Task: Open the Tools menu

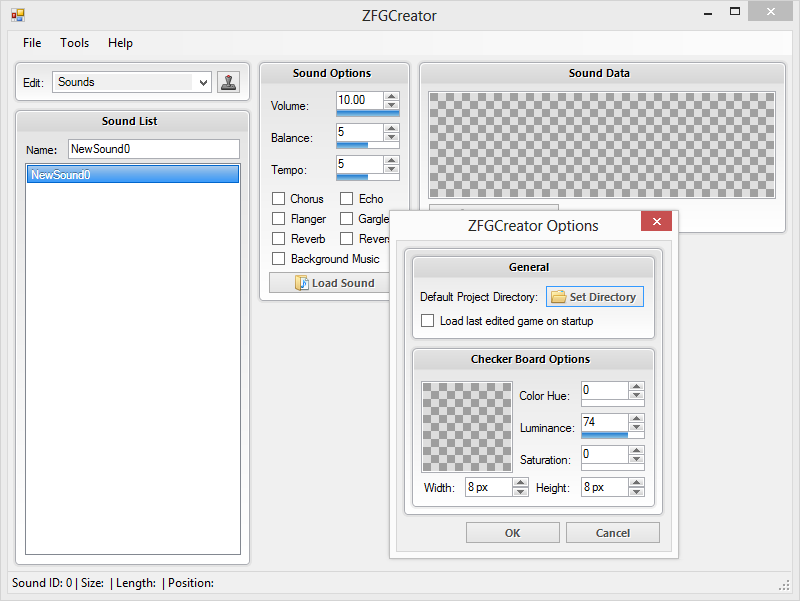Action: point(74,43)
